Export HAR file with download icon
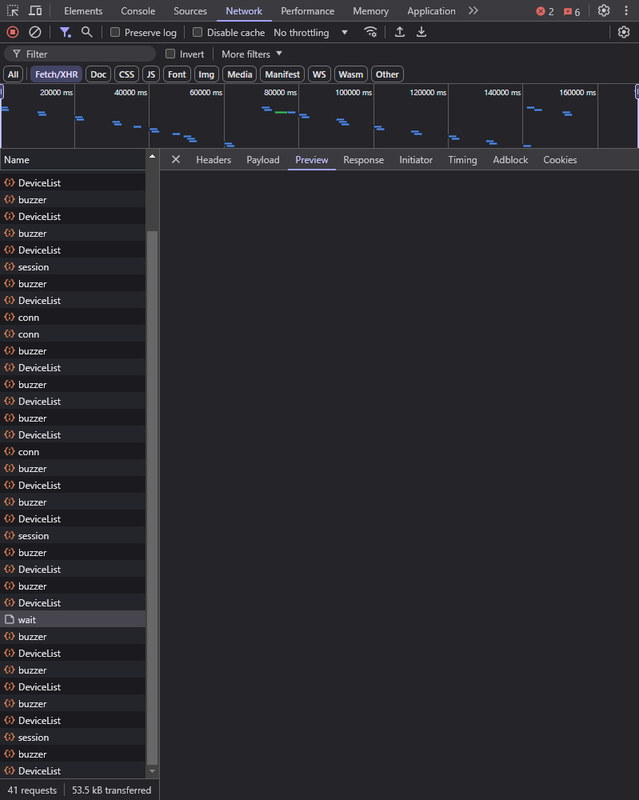This screenshot has width=639, height=800. [x=421, y=32]
